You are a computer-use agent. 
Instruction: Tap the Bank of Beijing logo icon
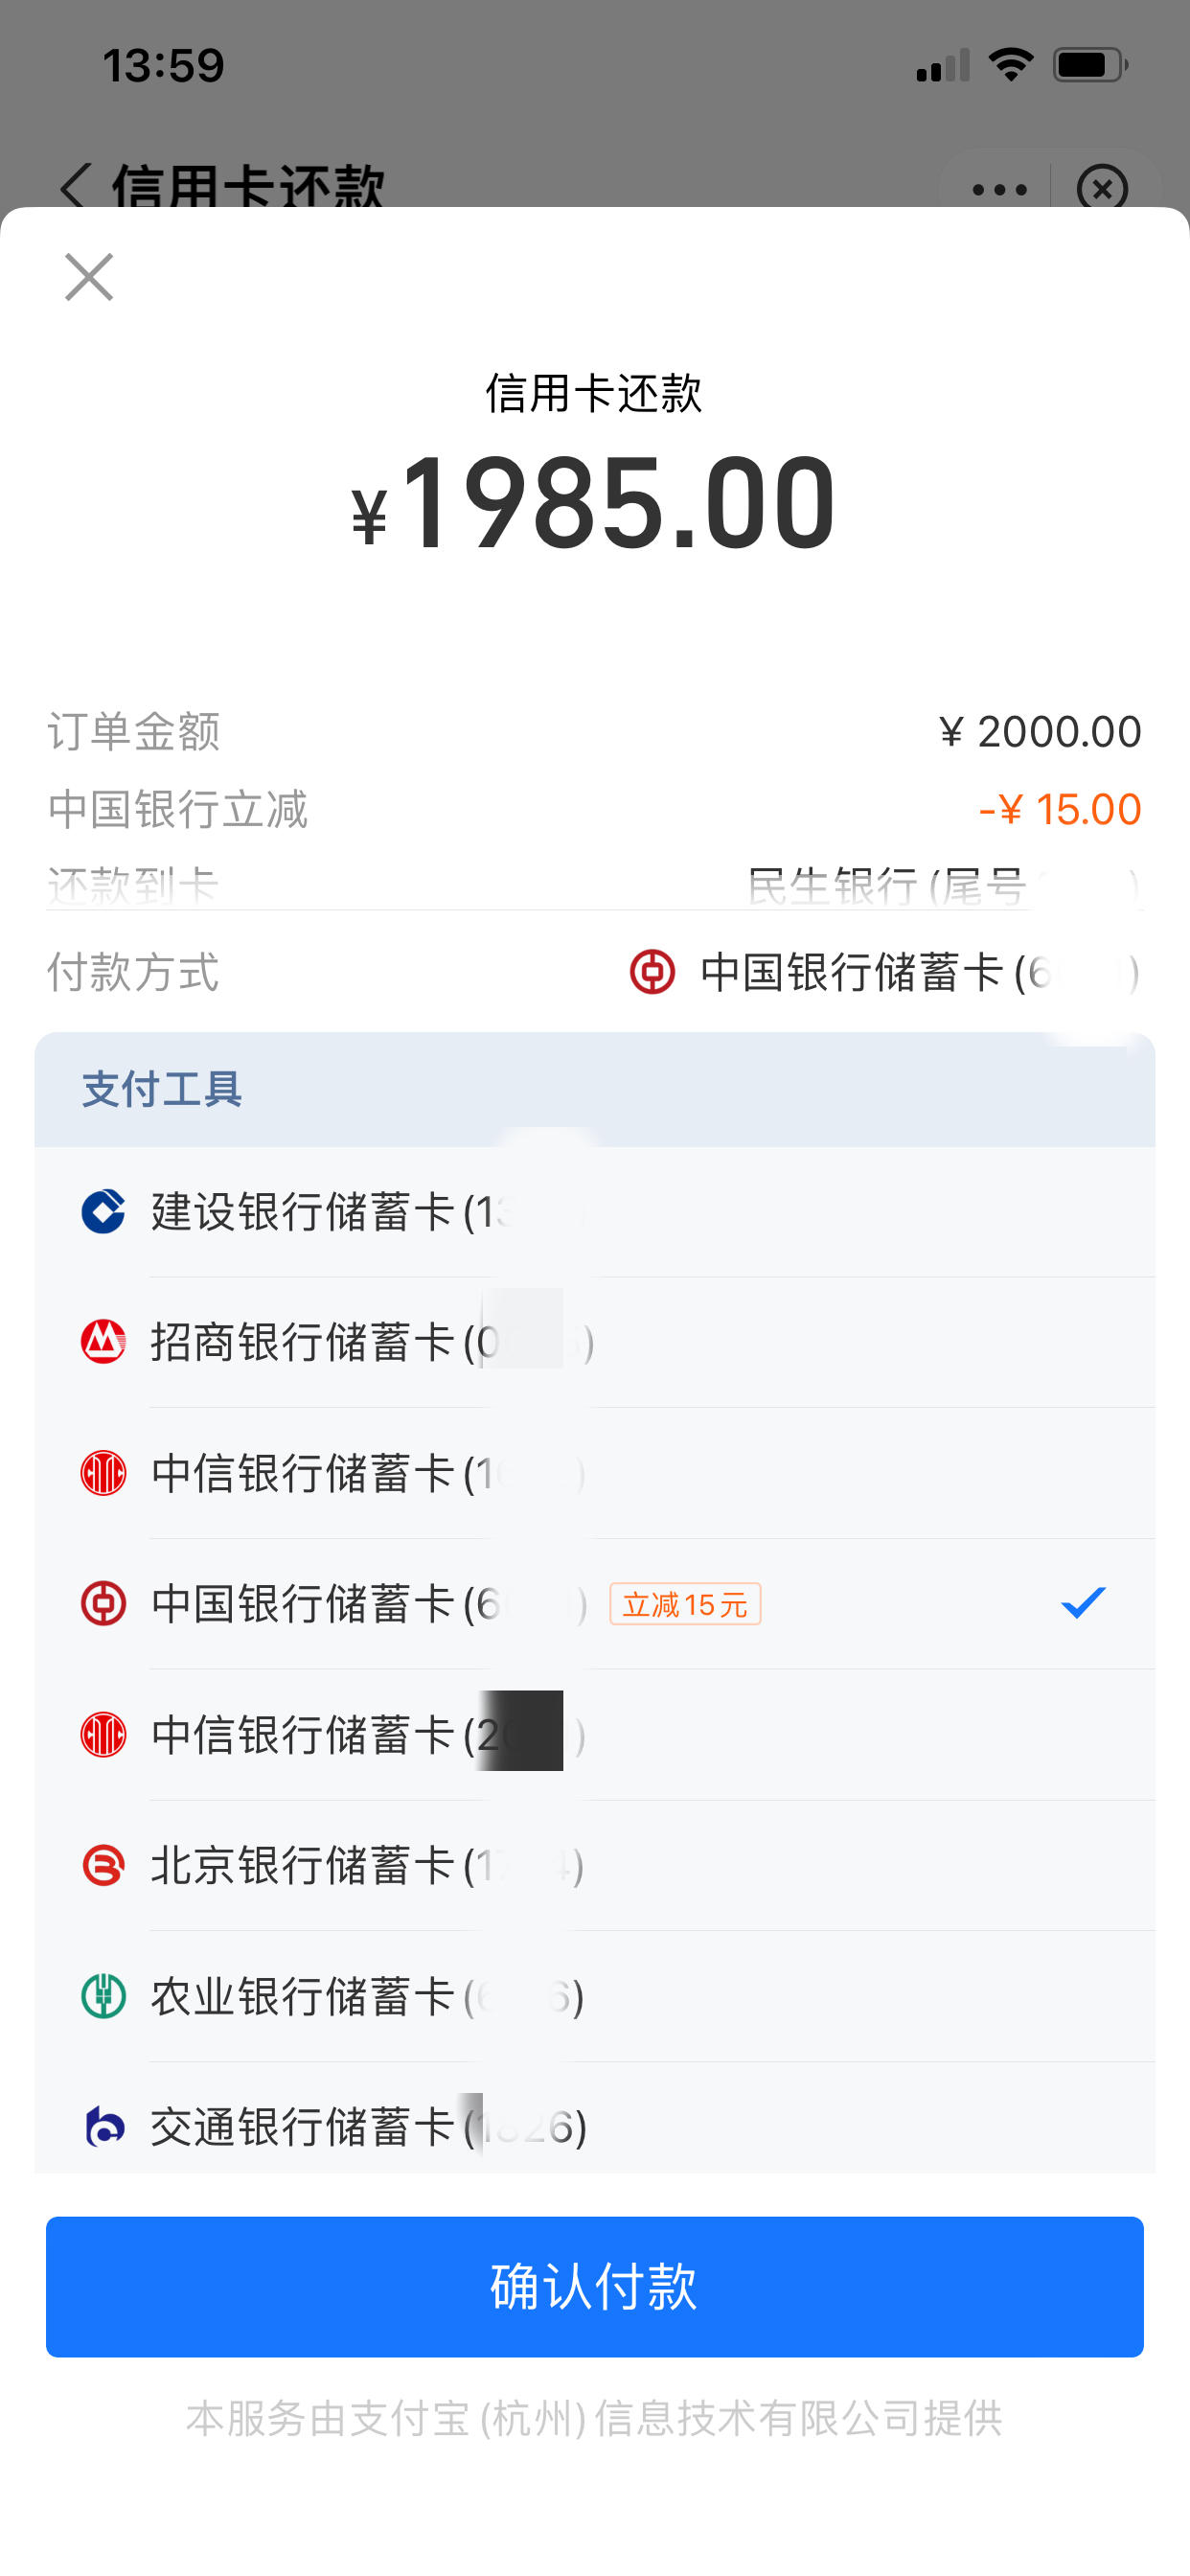103,1865
